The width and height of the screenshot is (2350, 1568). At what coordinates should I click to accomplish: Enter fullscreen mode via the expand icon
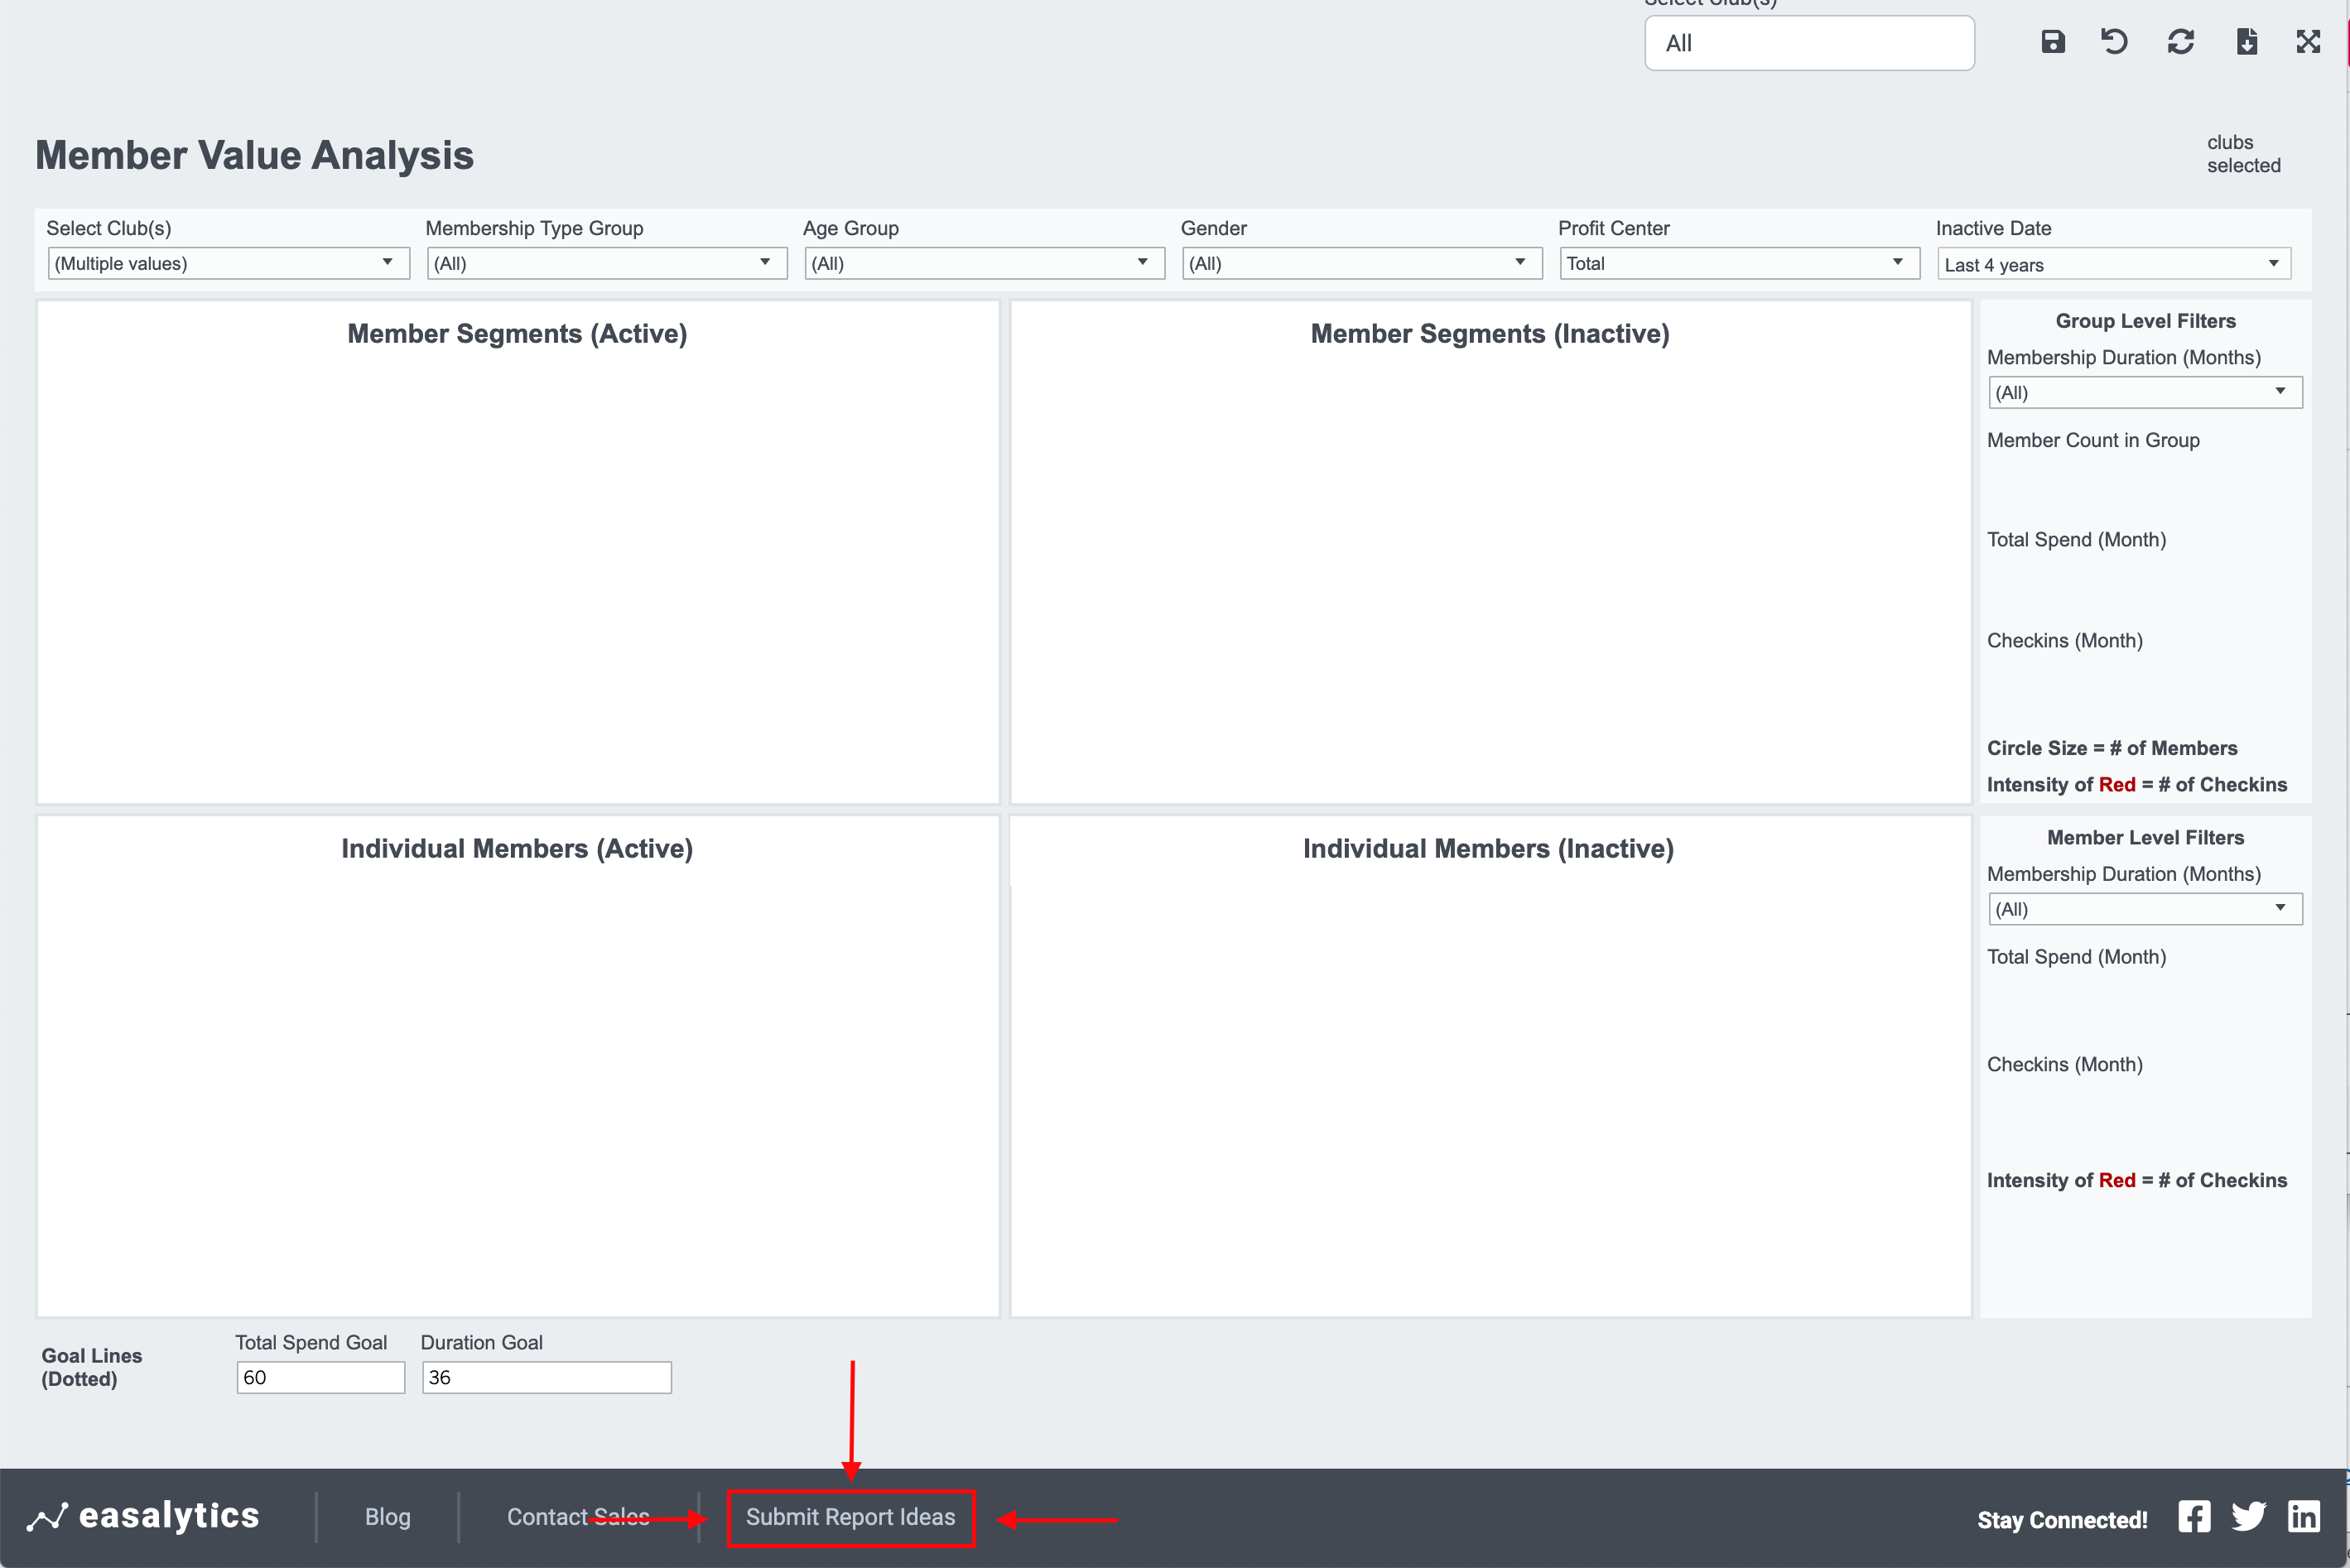tap(2308, 42)
